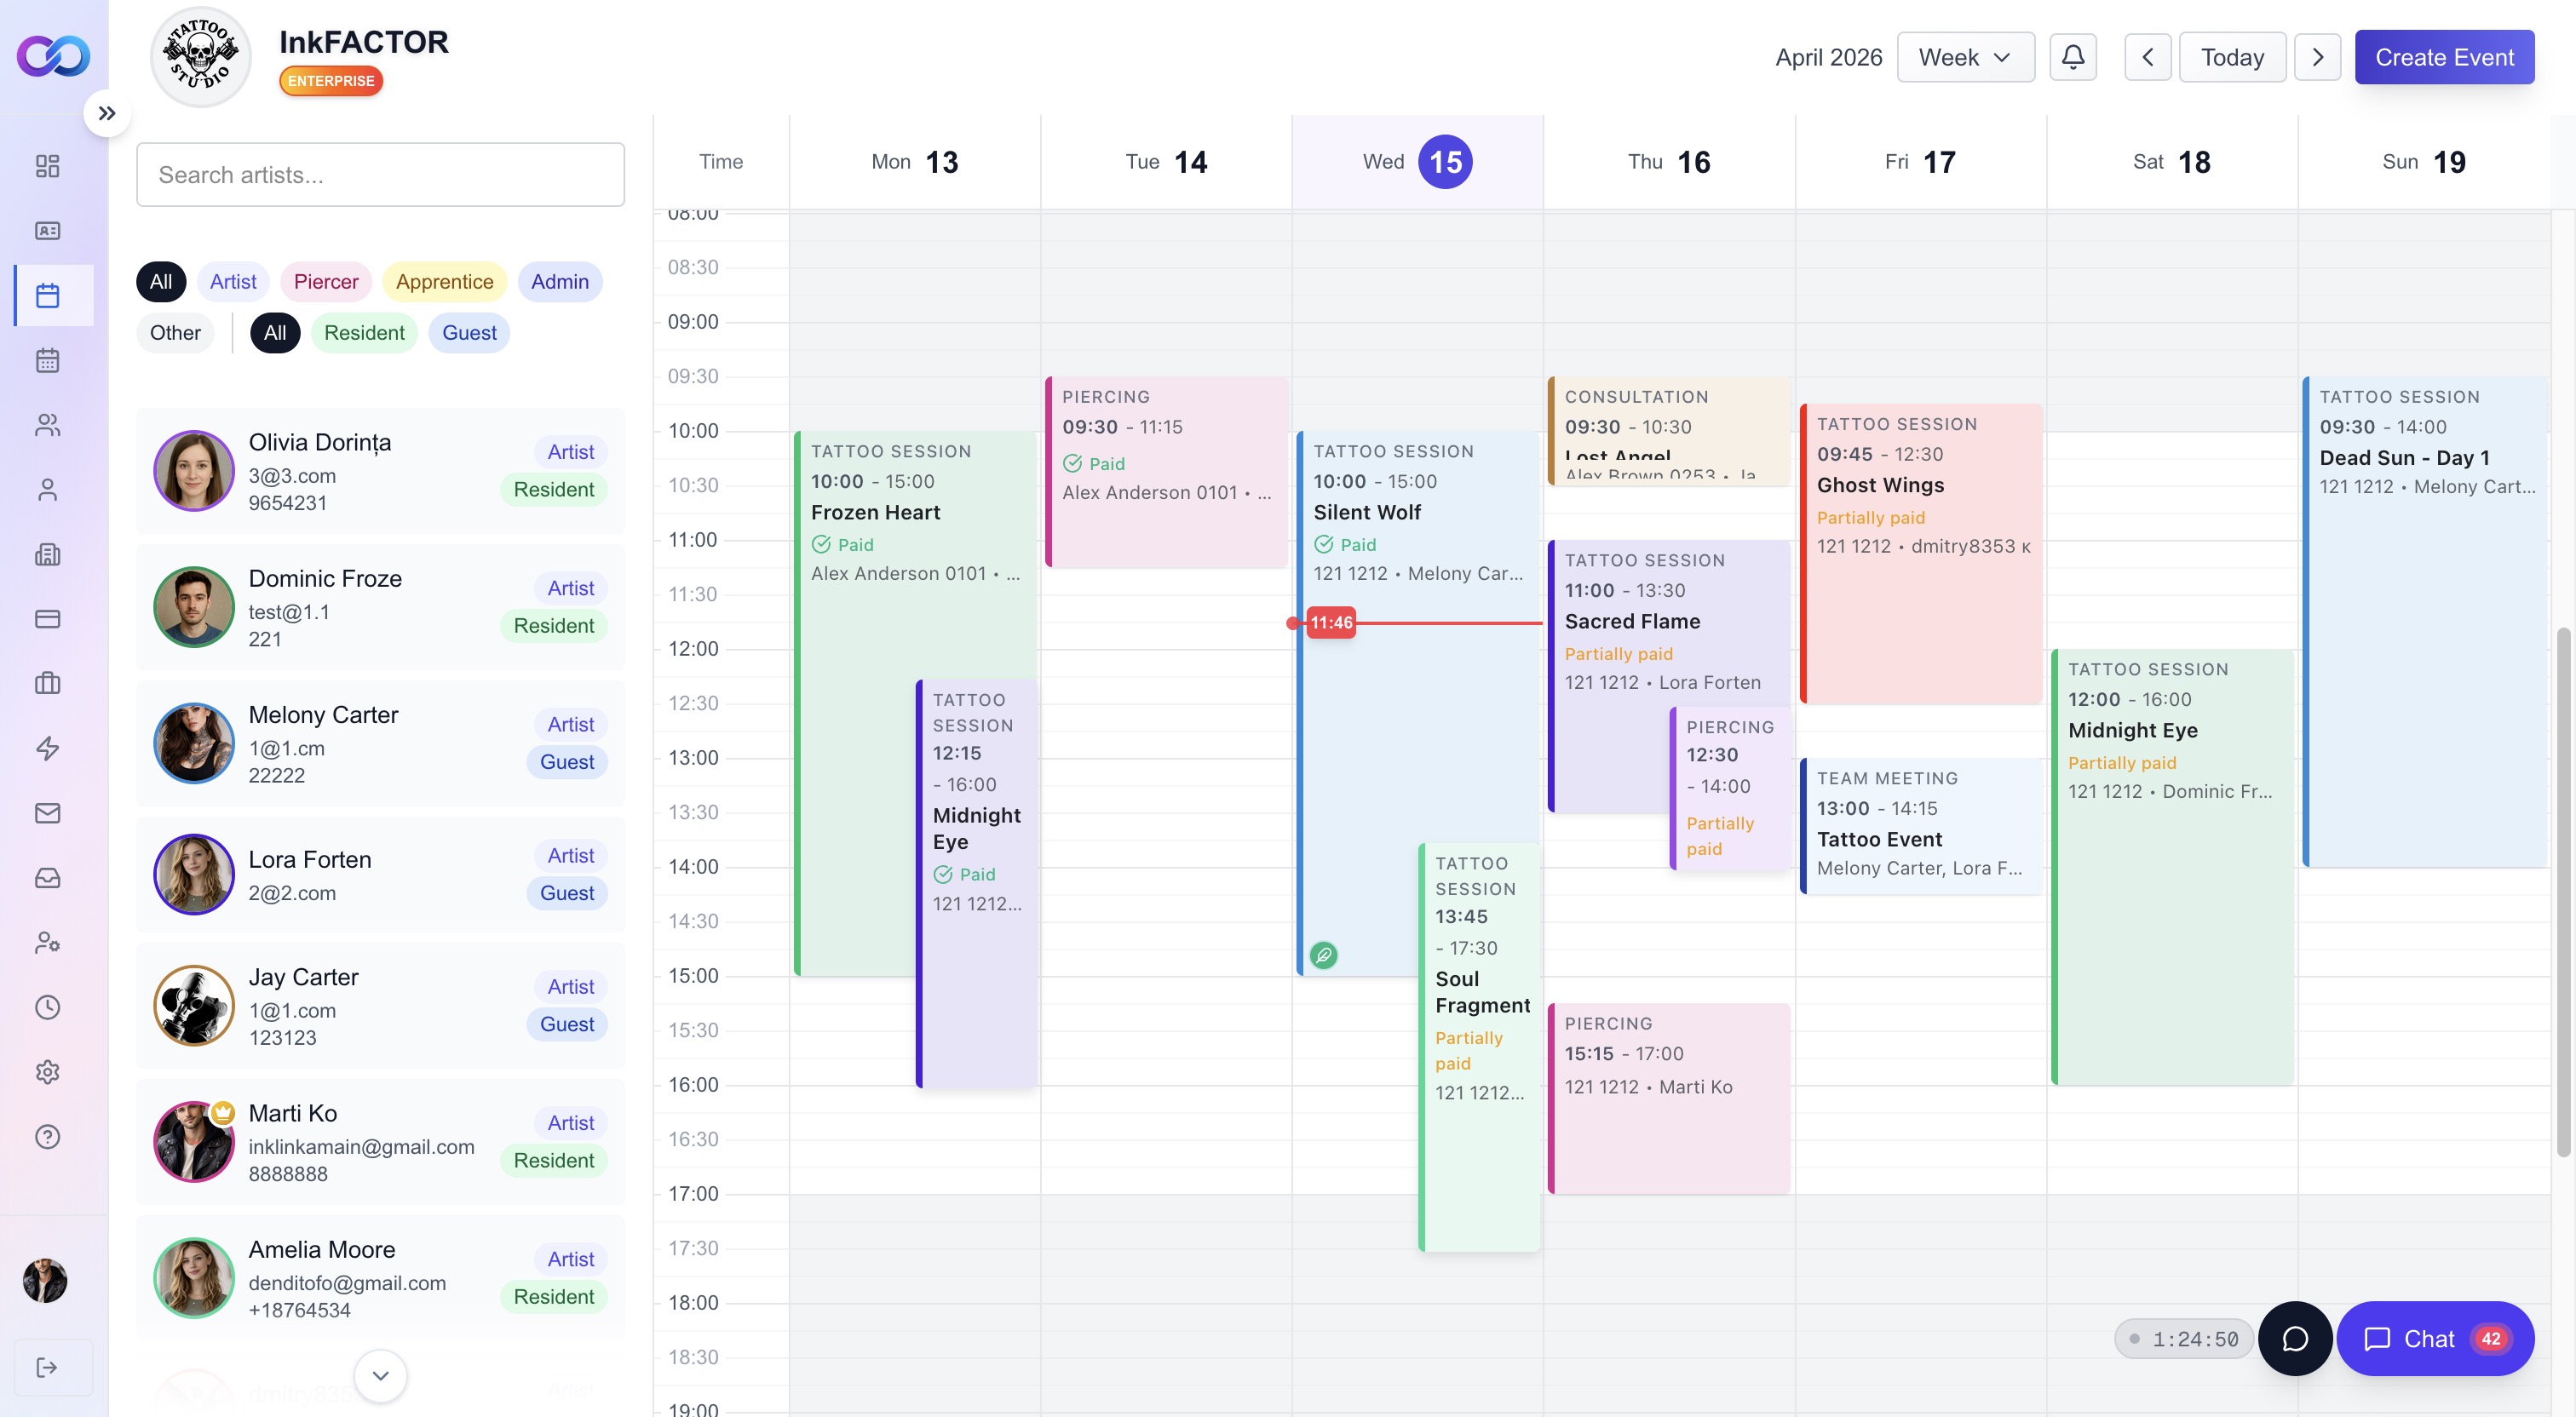The height and width of the screenshot is (1417, 2576).
Task: Open the Week view dropdown
Action: point(1965,57)
